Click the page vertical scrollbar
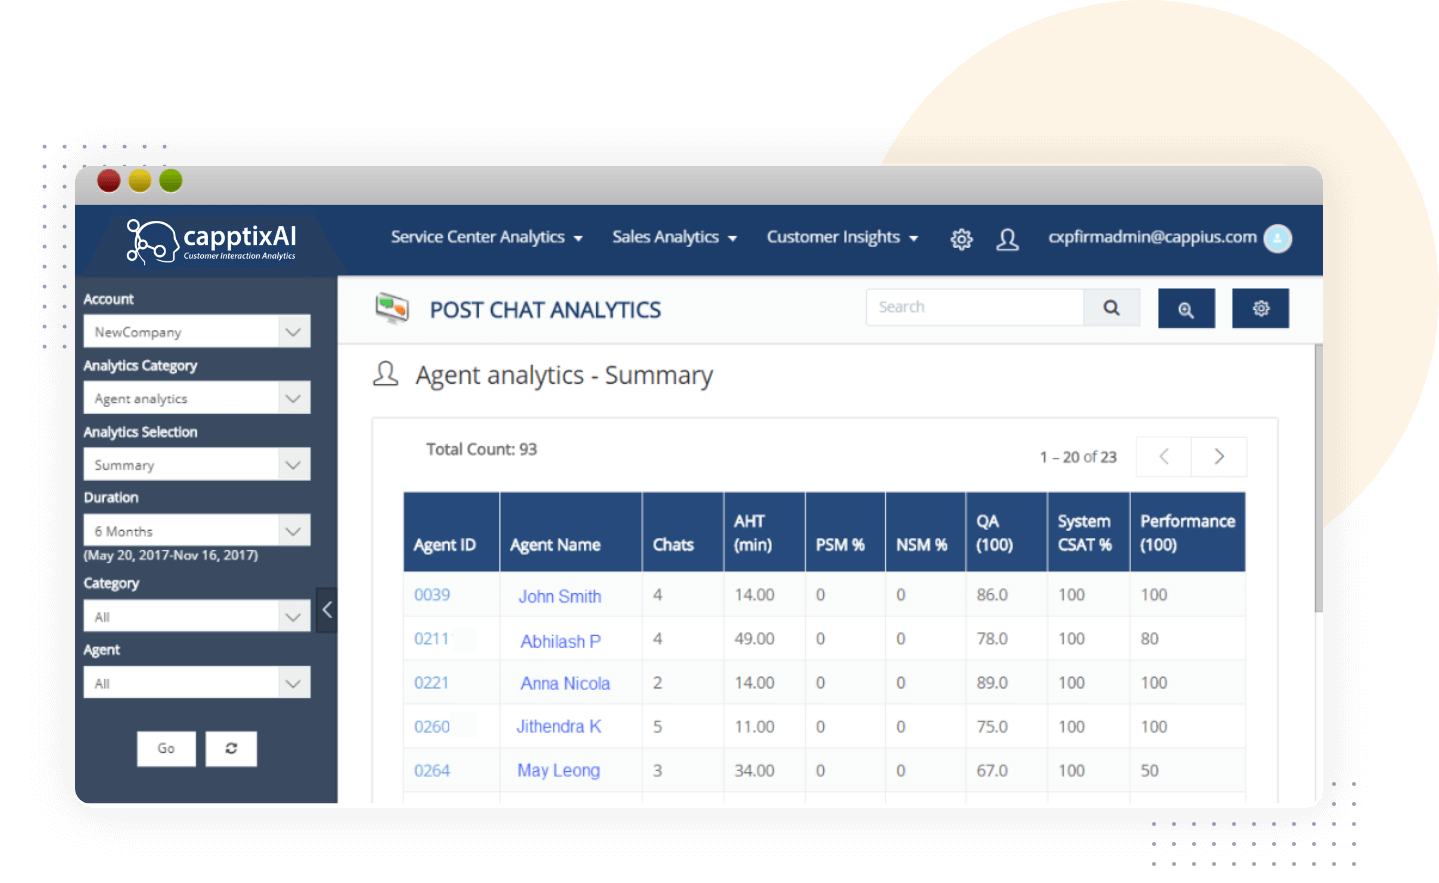 [x=1318, y=478]
